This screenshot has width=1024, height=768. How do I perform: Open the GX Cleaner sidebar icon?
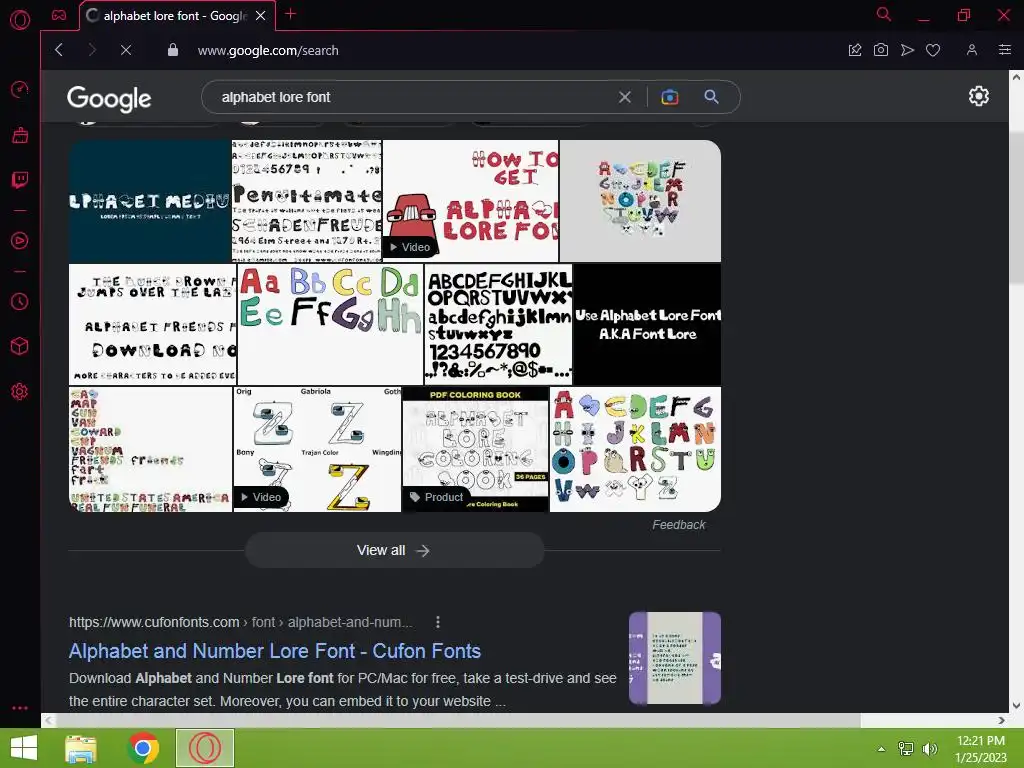pyautogui.click(x=20, y=135)
